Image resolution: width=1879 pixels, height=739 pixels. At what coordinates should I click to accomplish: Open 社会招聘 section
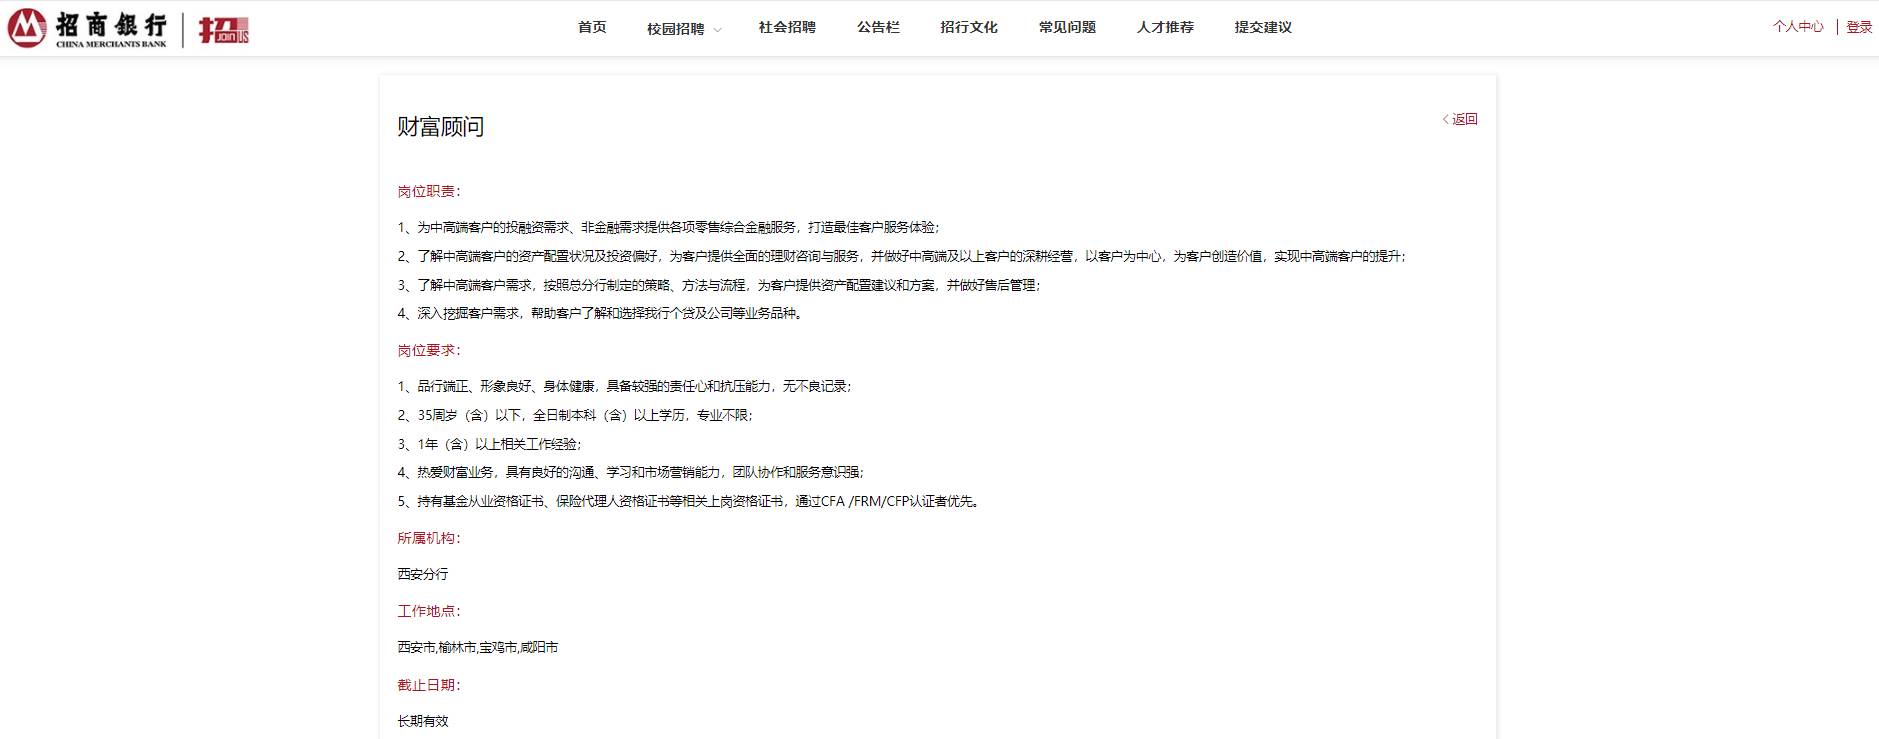tap(787, 27)
